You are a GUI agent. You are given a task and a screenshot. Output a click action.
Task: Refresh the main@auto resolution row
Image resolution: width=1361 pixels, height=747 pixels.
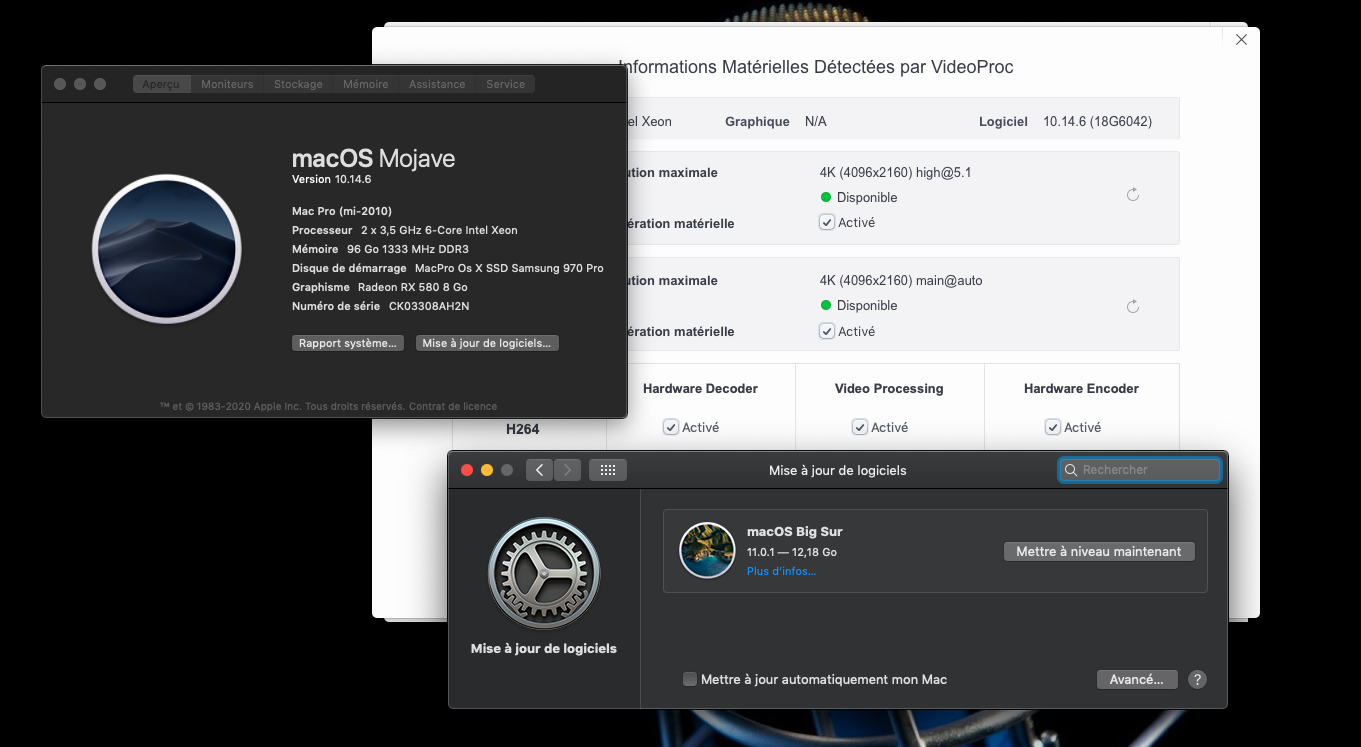pyautogui.click(x=1133, y=306)
